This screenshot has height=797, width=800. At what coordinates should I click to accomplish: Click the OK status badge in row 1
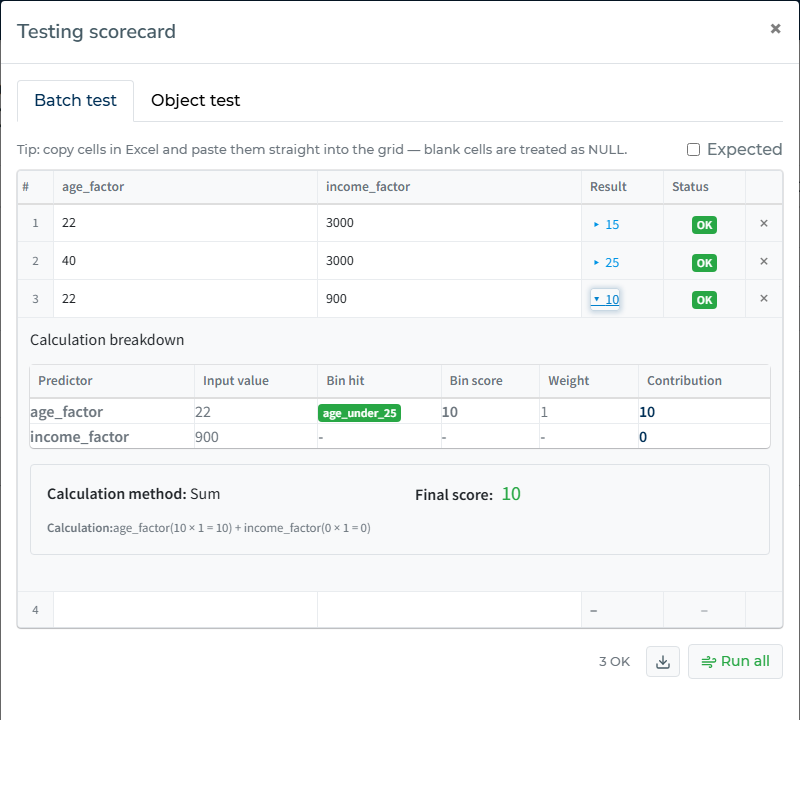[704, 225]
